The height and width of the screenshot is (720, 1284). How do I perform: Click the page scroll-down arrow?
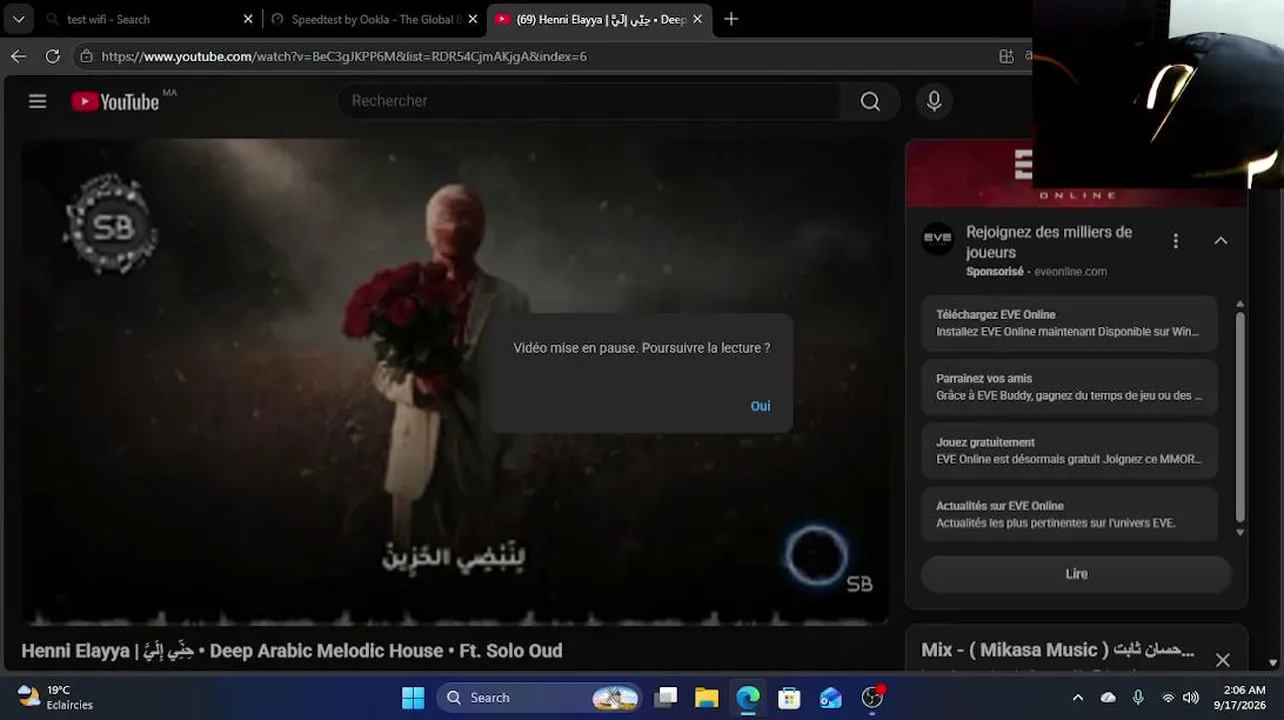tap(1273, 661)
